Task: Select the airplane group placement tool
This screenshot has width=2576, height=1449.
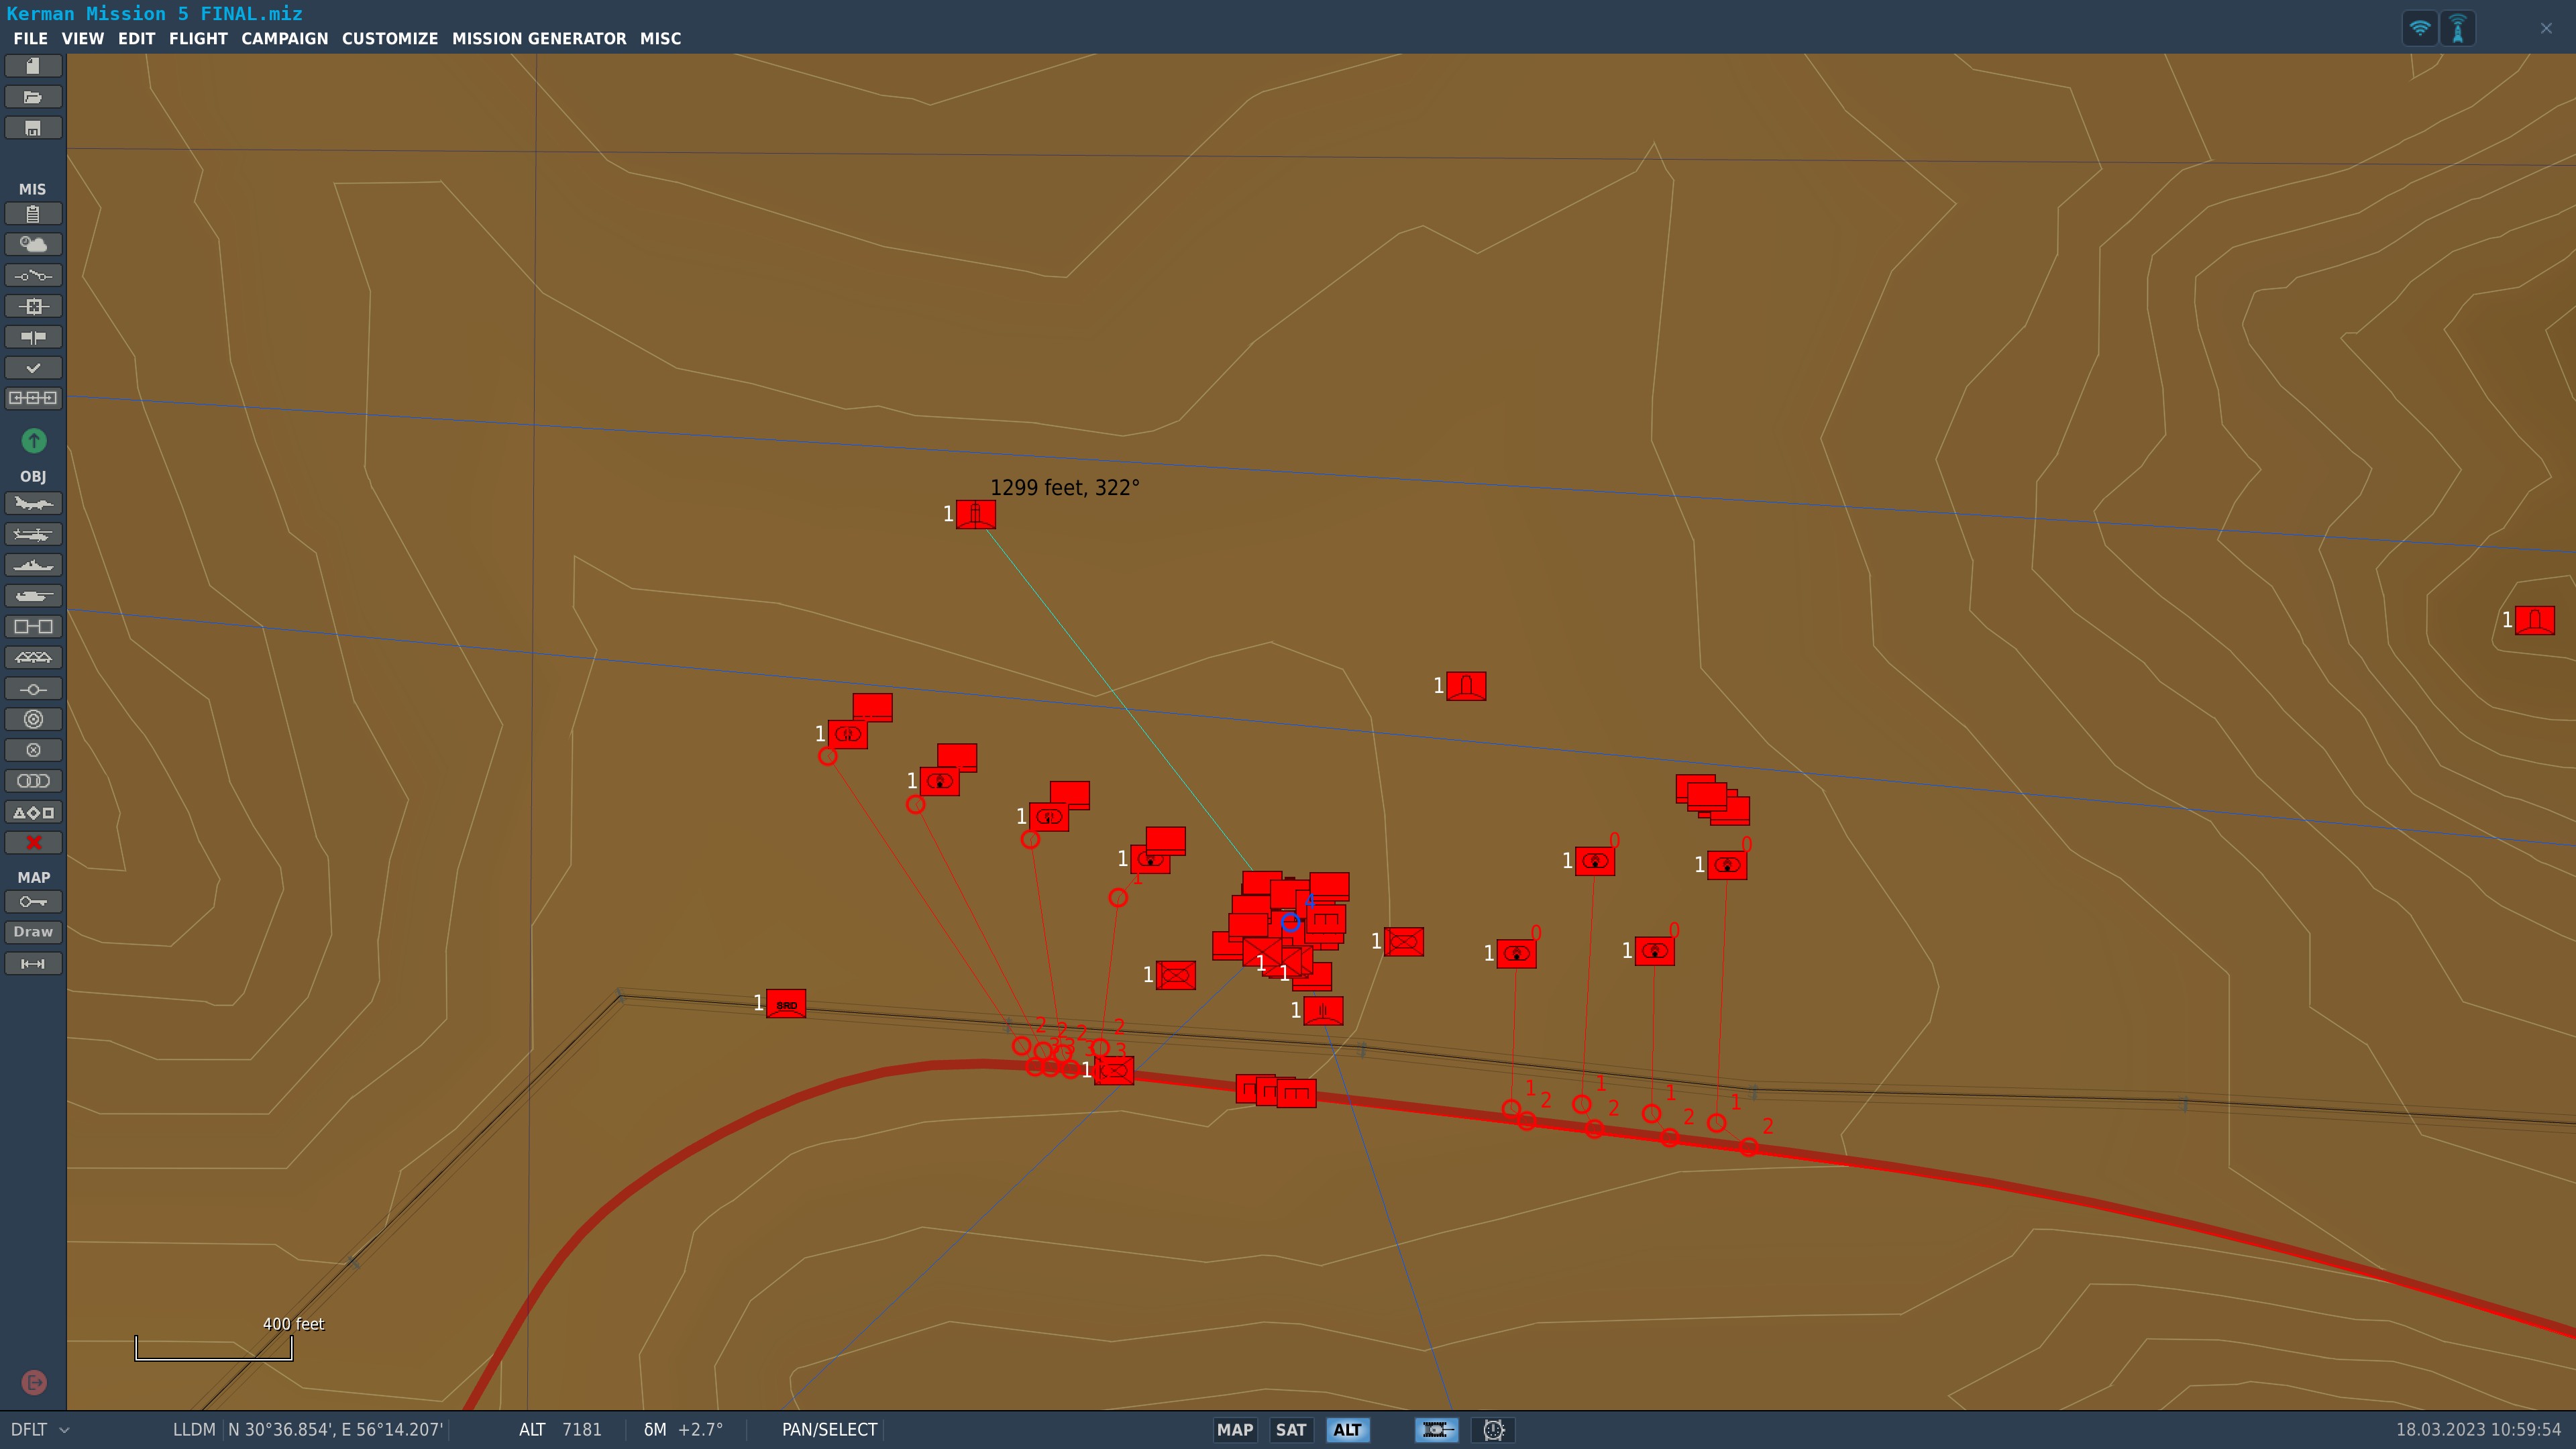Action: point(33,503)
